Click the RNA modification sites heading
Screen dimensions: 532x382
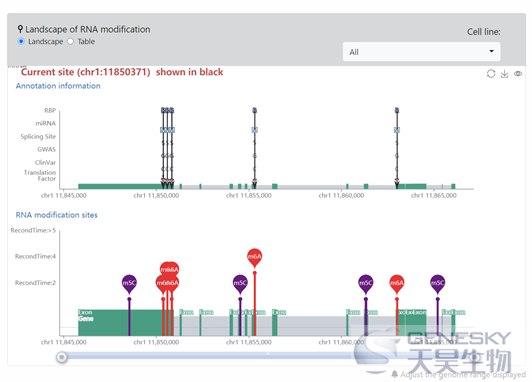click(x=57, y=215)
